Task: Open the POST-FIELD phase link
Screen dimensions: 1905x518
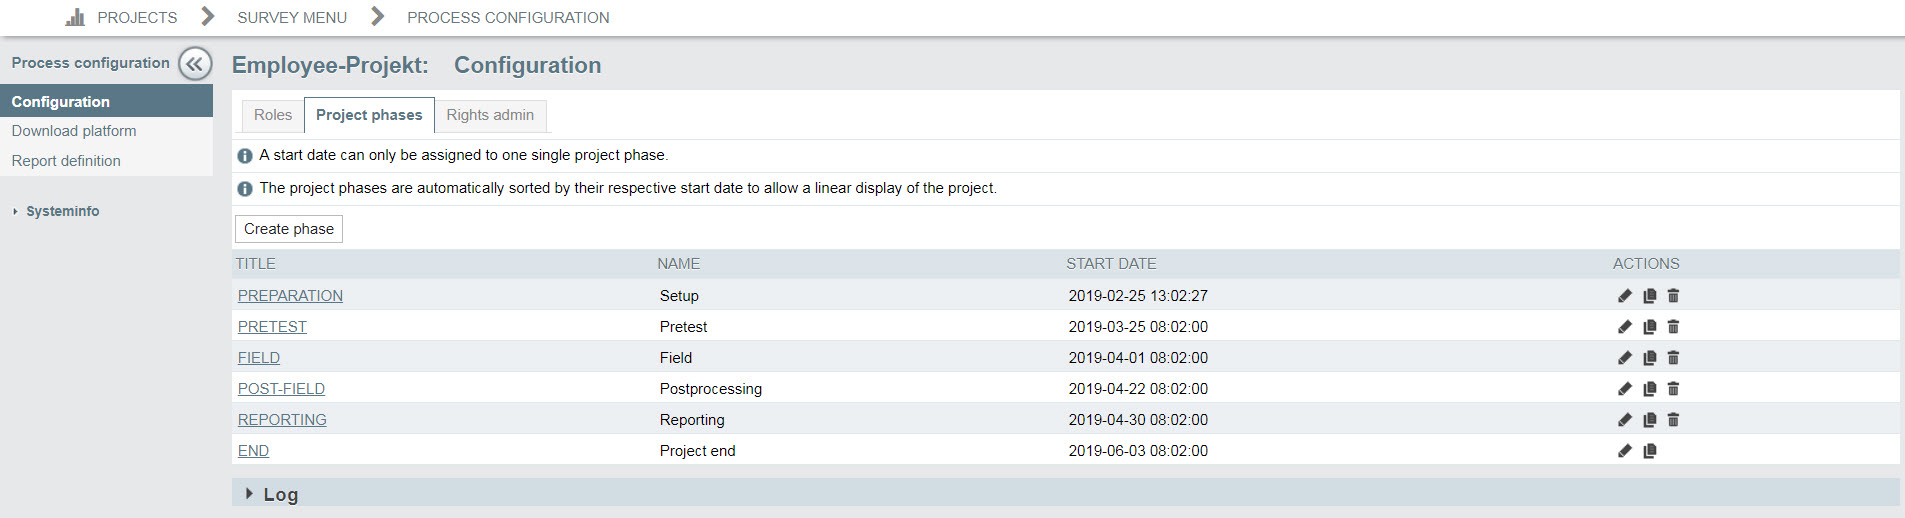Action: [x=281, y=389]
